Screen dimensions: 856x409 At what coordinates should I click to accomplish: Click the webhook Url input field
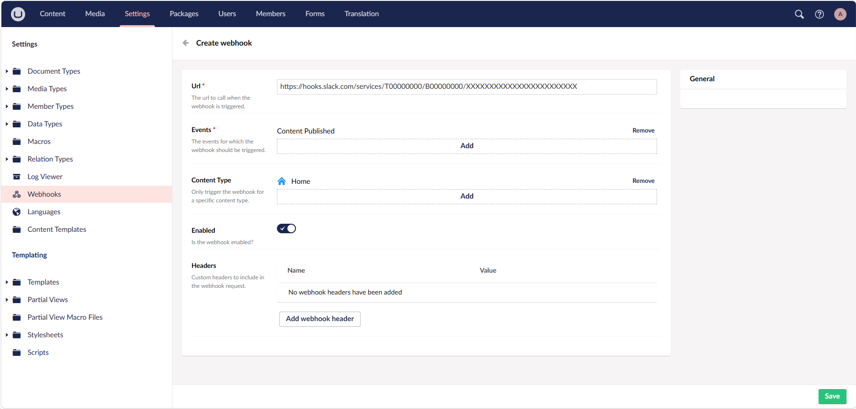pos(466,87)
